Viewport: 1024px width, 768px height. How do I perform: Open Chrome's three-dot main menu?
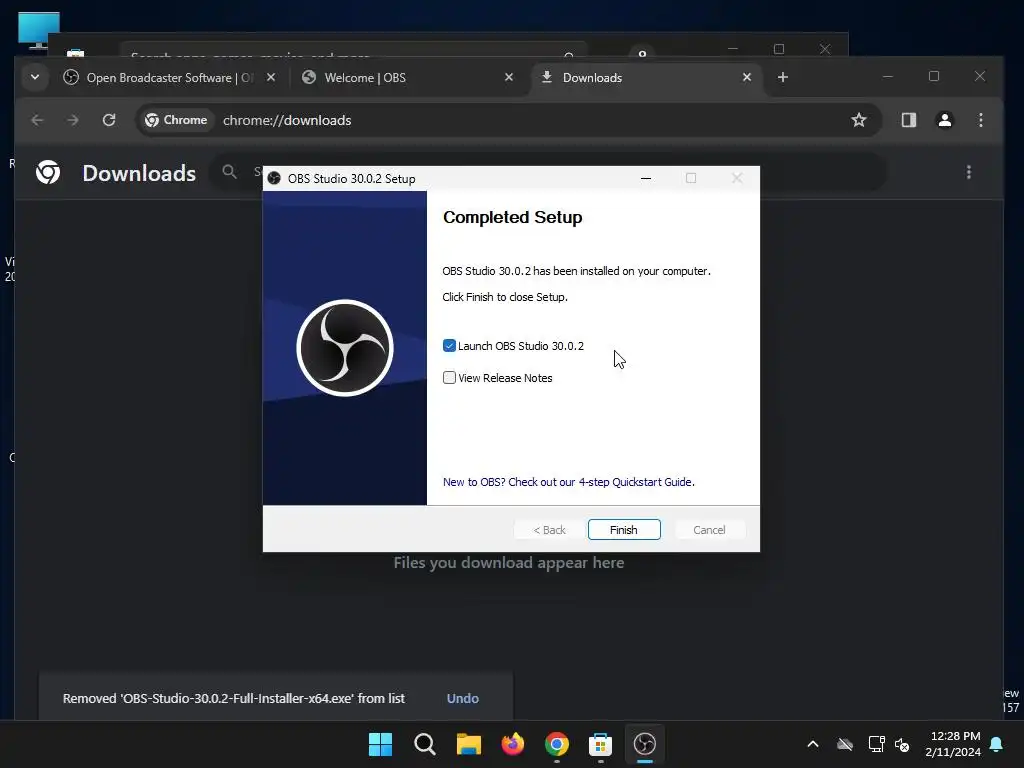(980, 120)
